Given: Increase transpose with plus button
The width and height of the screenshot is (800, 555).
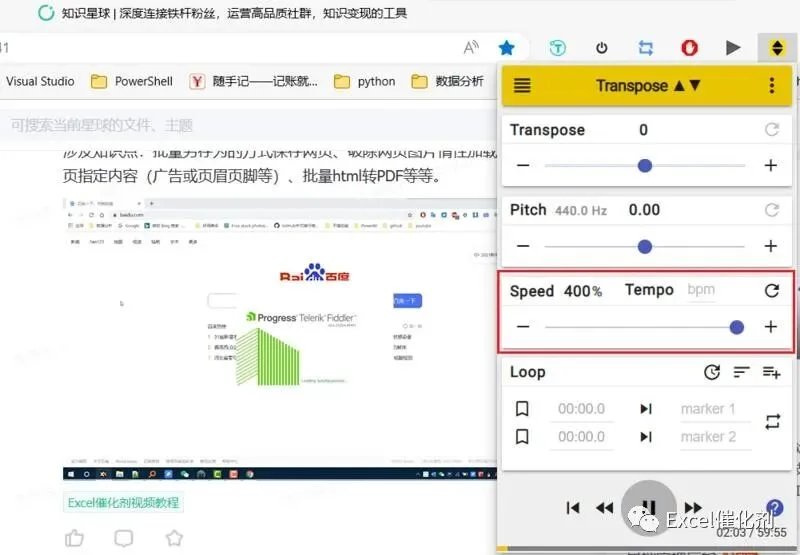Looking at the screenshot, I should 771,165.
